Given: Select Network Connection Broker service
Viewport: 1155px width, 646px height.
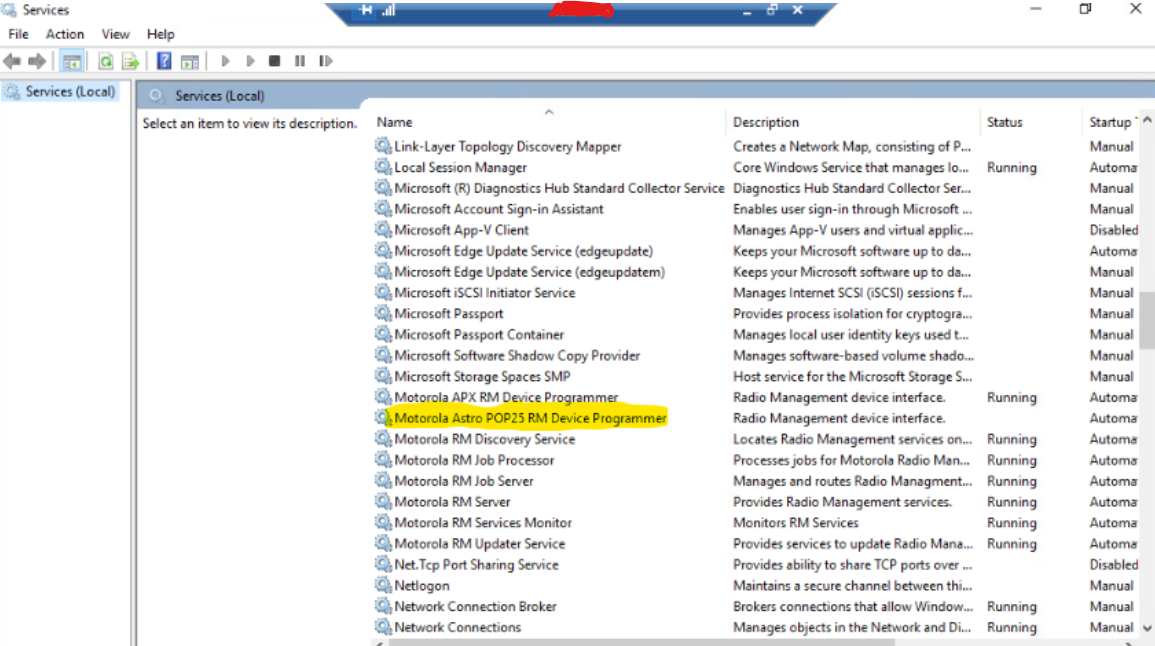Looking at the screenshot, I should (x=475, y=607).
